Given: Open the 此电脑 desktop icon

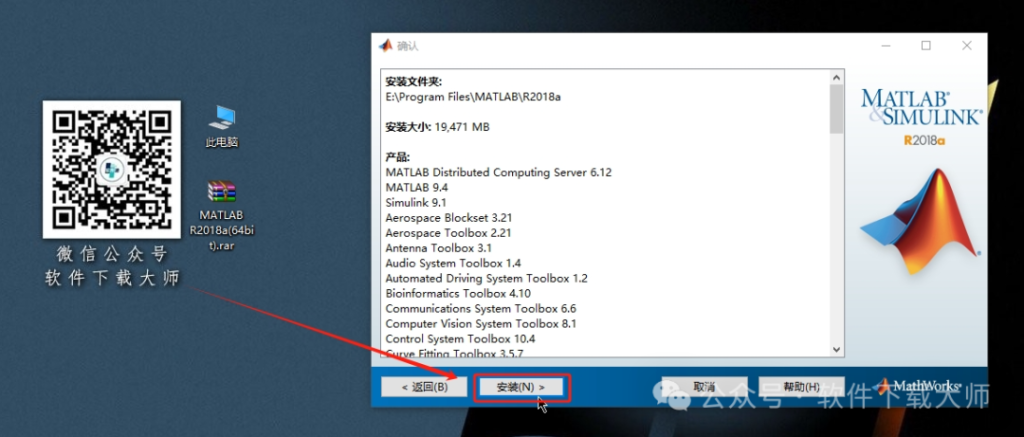Looking at the screenshot, I should tap(221, 126).
